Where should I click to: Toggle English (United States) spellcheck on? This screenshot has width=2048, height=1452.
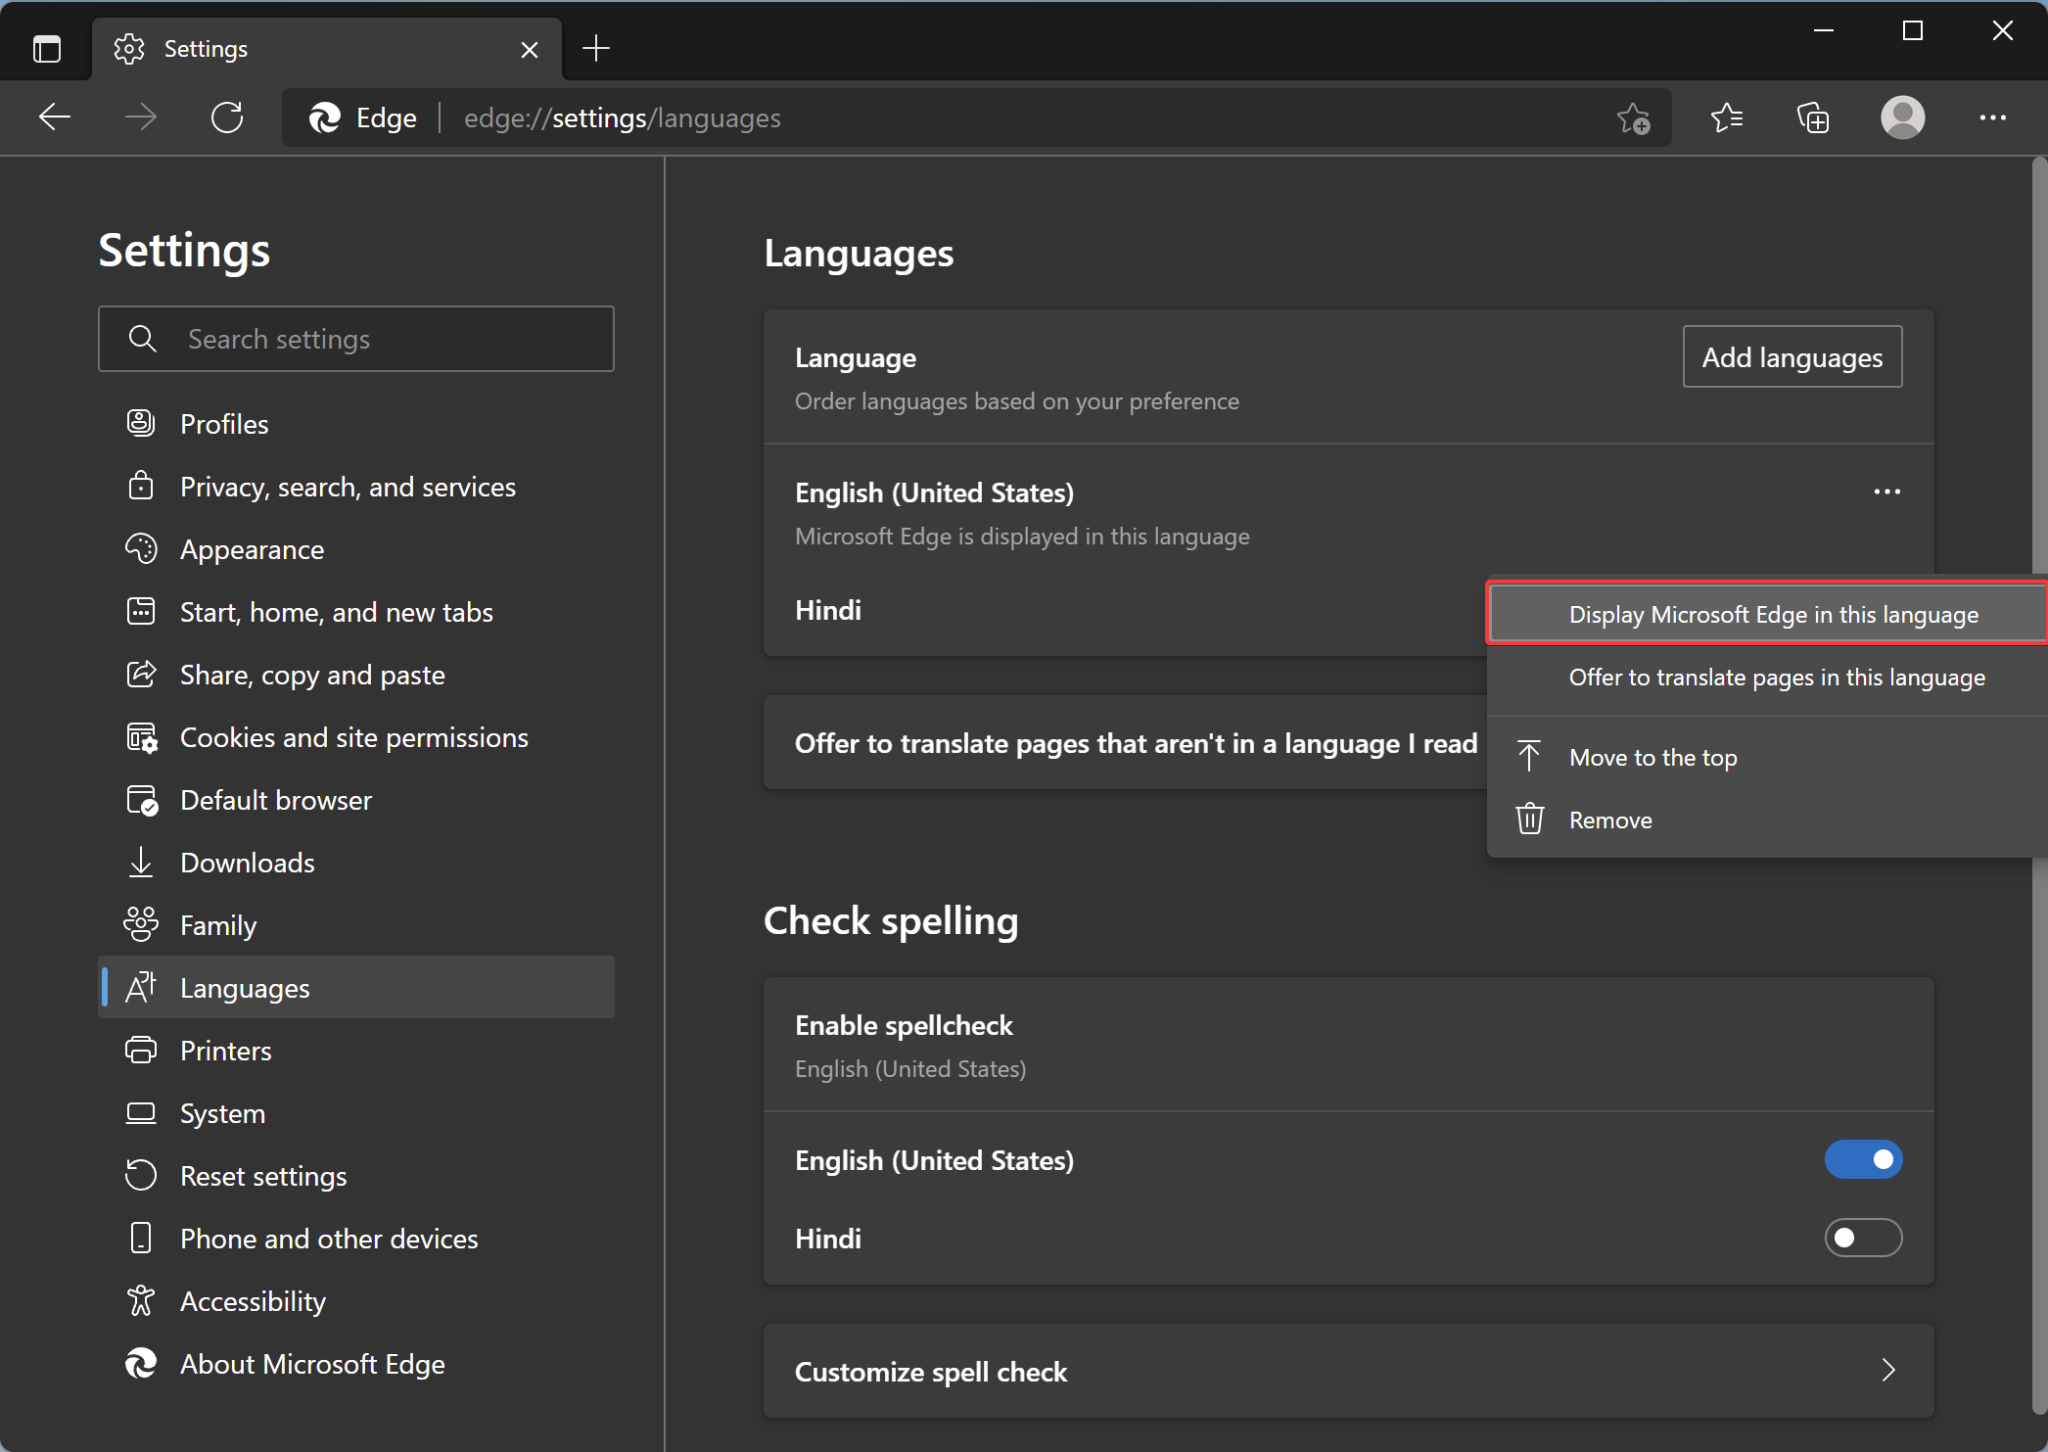1863,1160
